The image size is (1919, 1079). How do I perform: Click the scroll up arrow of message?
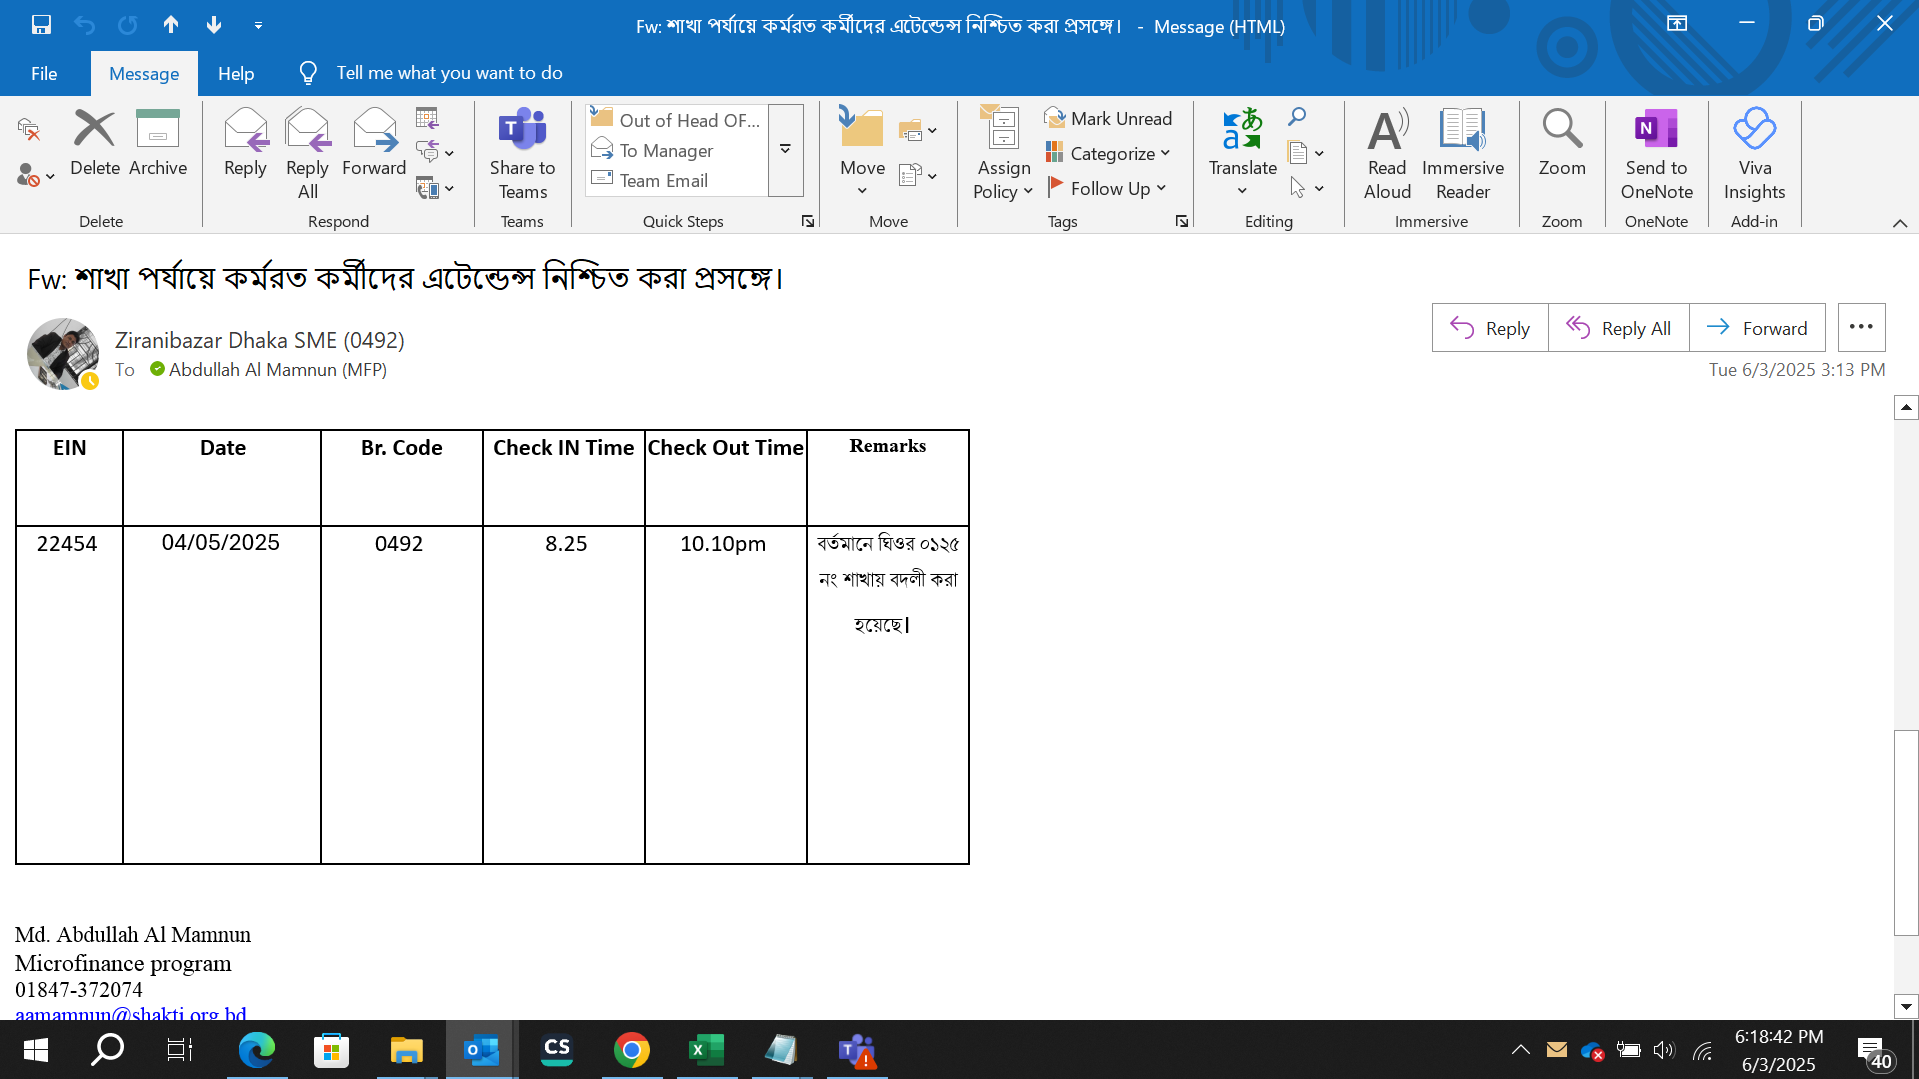(1906, 407)
